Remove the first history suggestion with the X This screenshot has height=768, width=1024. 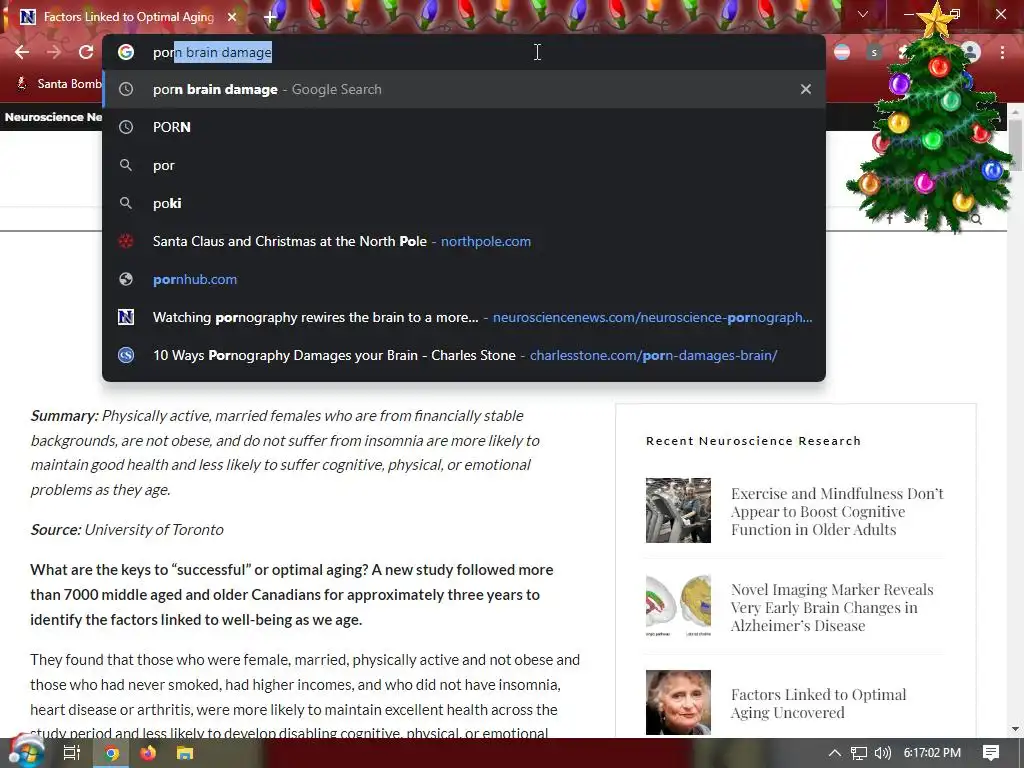pos(806,89)
